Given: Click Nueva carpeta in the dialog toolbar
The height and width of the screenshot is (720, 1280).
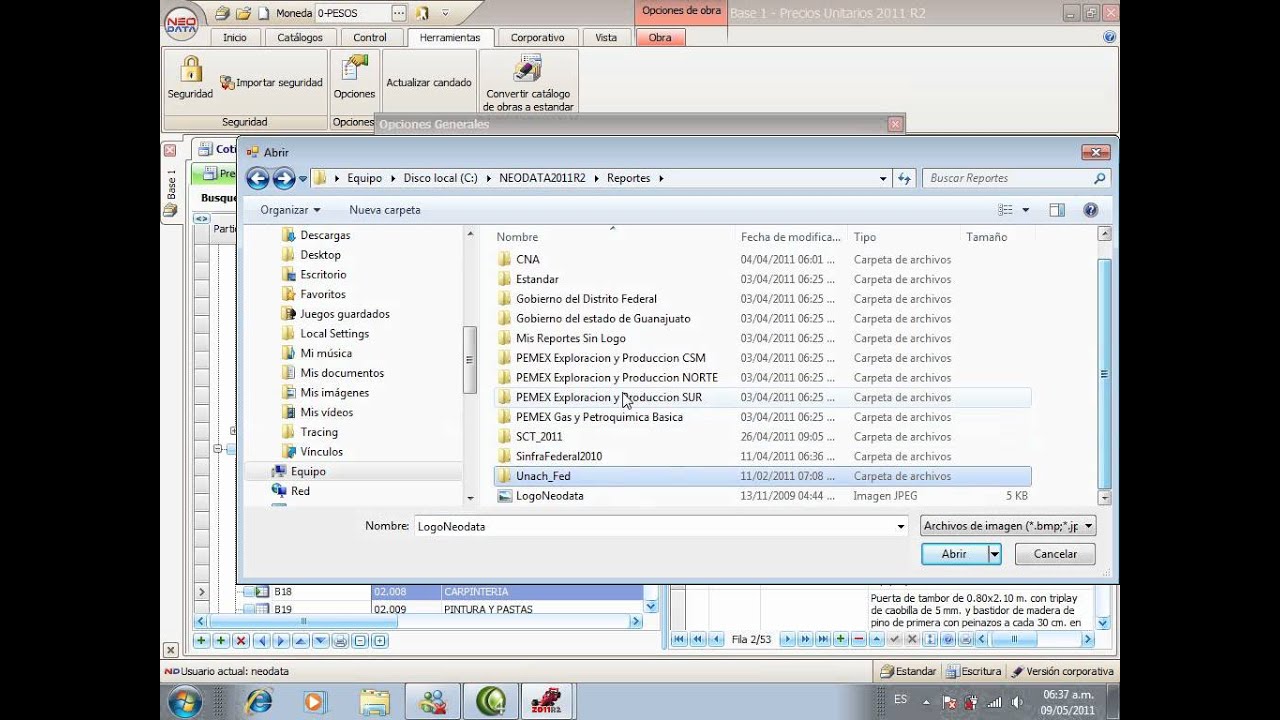Looking at the screenshot, I should pyautogui.click(x=385, y=210).
